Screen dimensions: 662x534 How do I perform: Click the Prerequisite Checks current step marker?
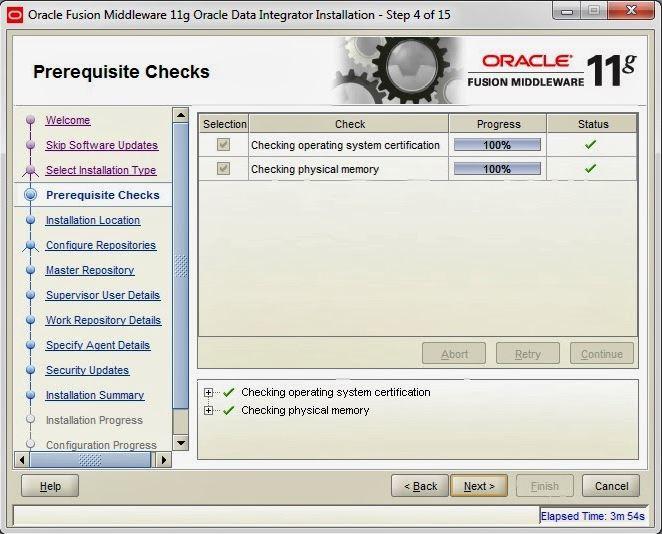point(30,195)
